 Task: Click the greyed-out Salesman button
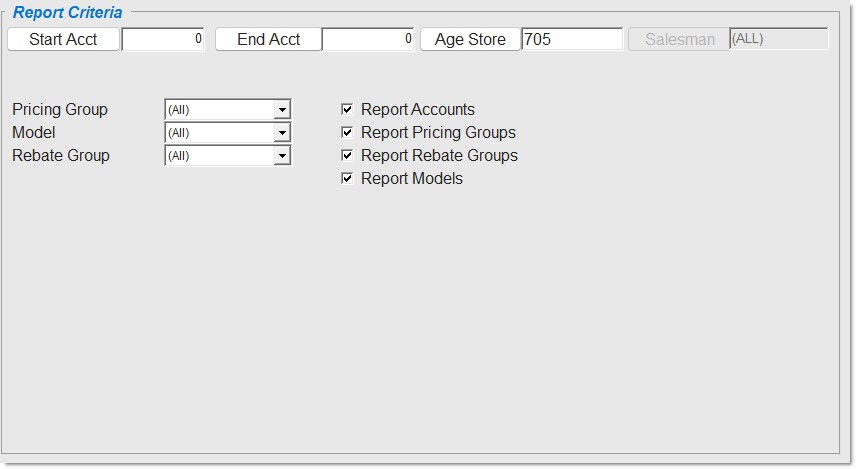[679, 39]
